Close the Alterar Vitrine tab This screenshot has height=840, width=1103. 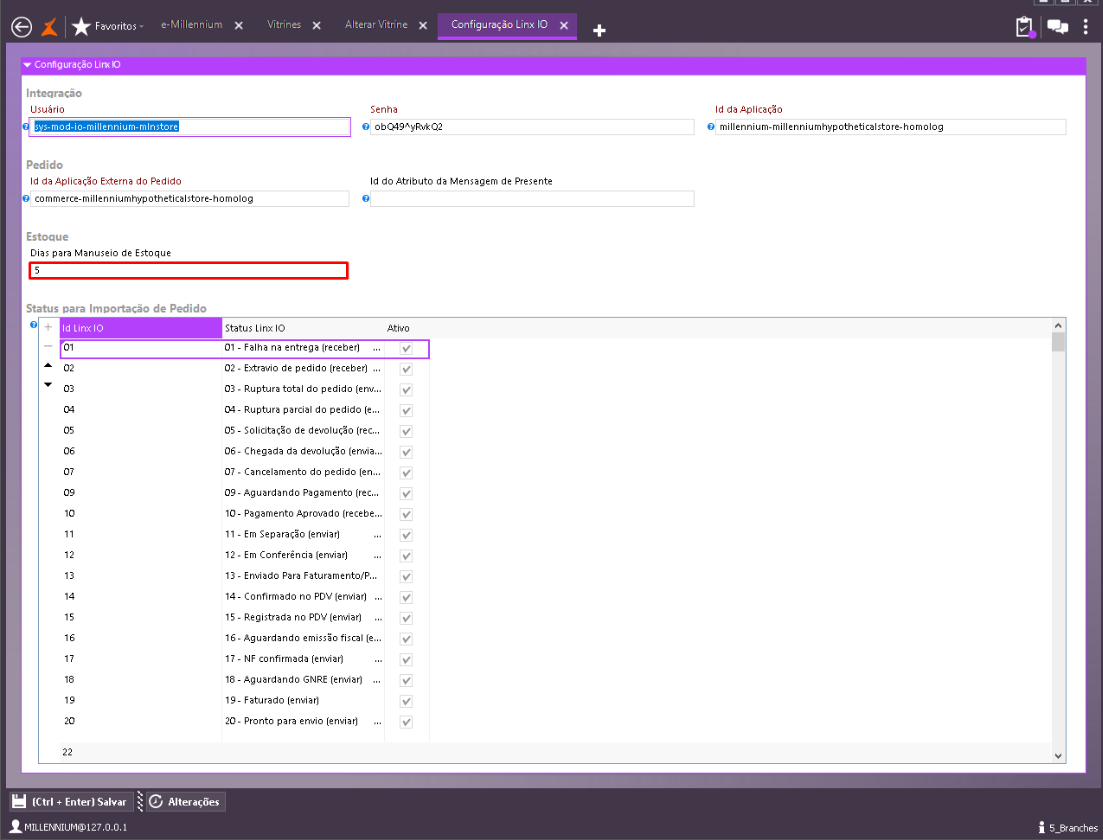pos(423,25)
